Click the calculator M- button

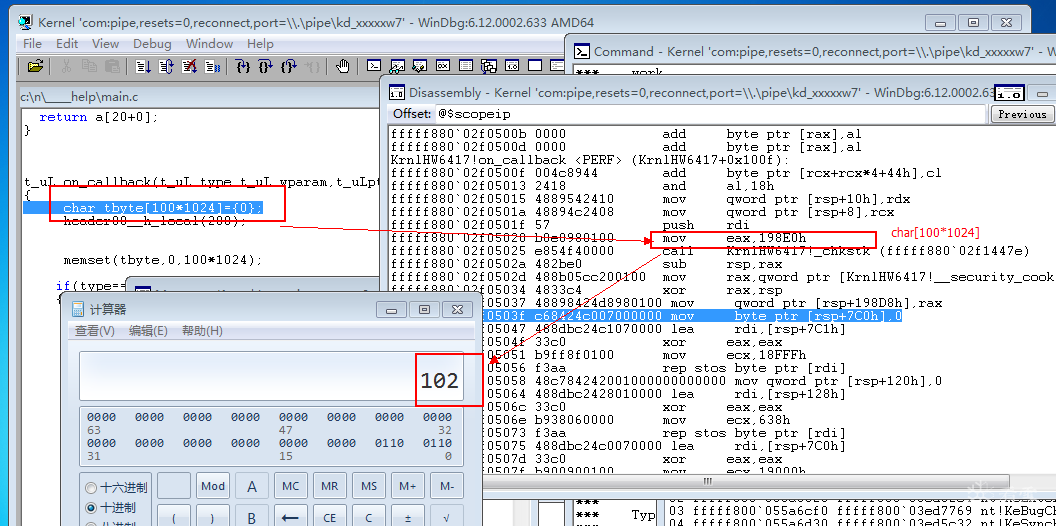447,486
